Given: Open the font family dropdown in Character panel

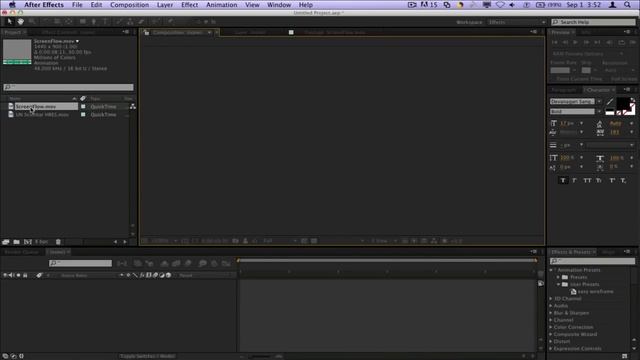Looking at the screenshot, I should click(x=599, y=101).
